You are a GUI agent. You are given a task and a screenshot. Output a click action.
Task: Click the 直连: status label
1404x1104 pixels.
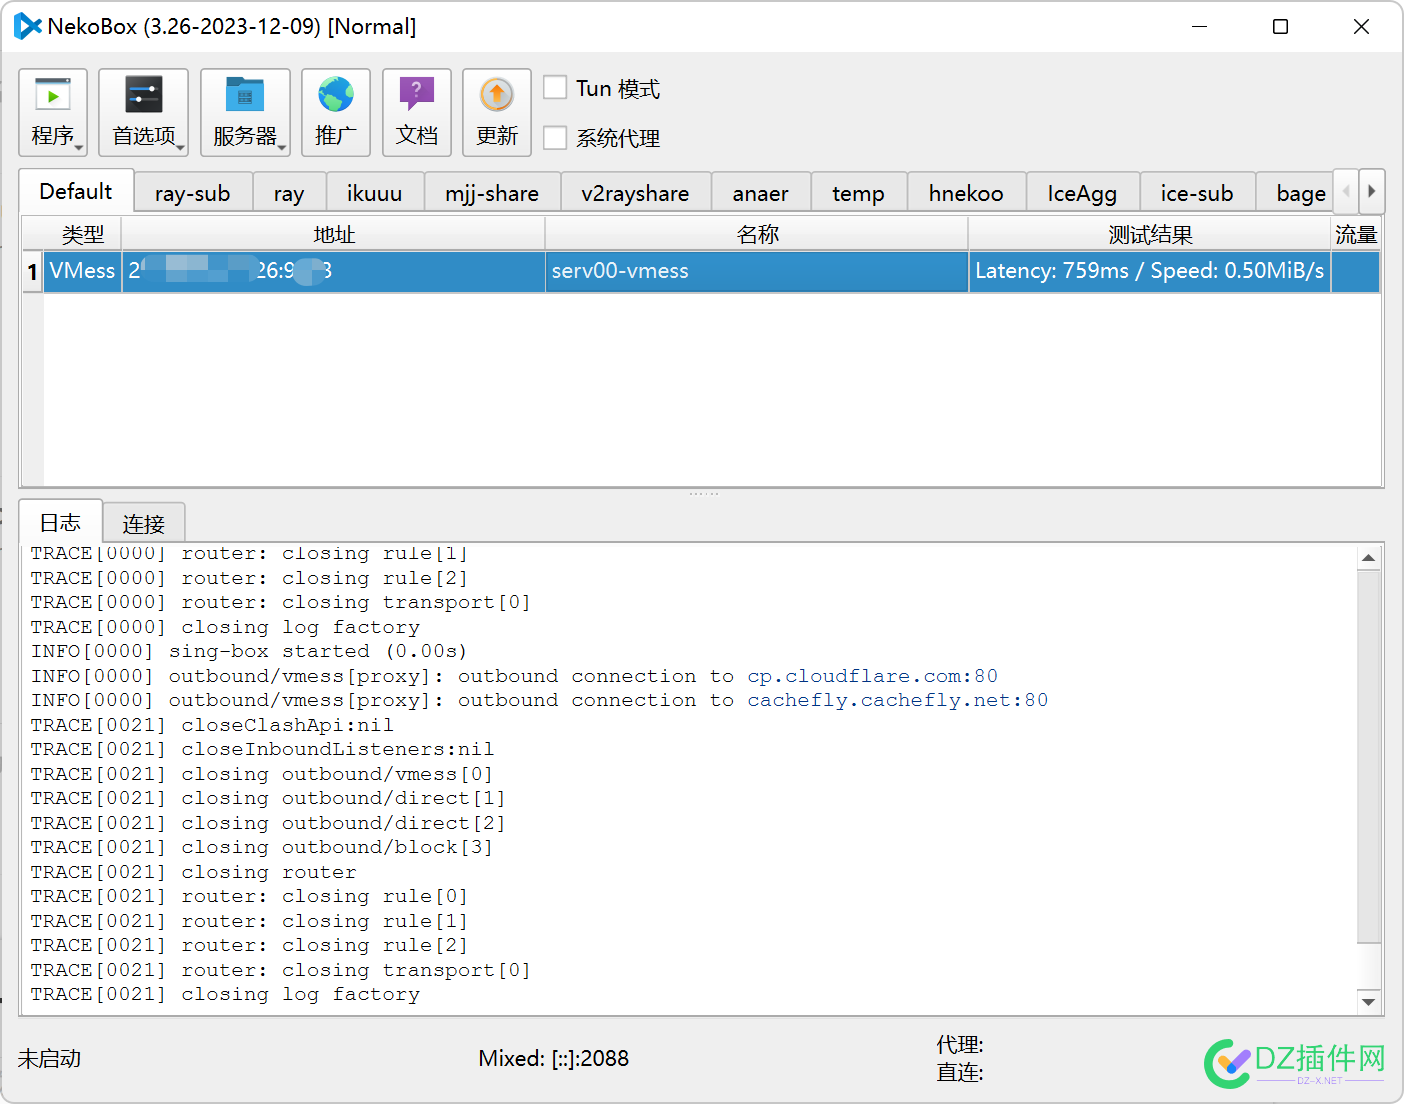coord(960,1073)
